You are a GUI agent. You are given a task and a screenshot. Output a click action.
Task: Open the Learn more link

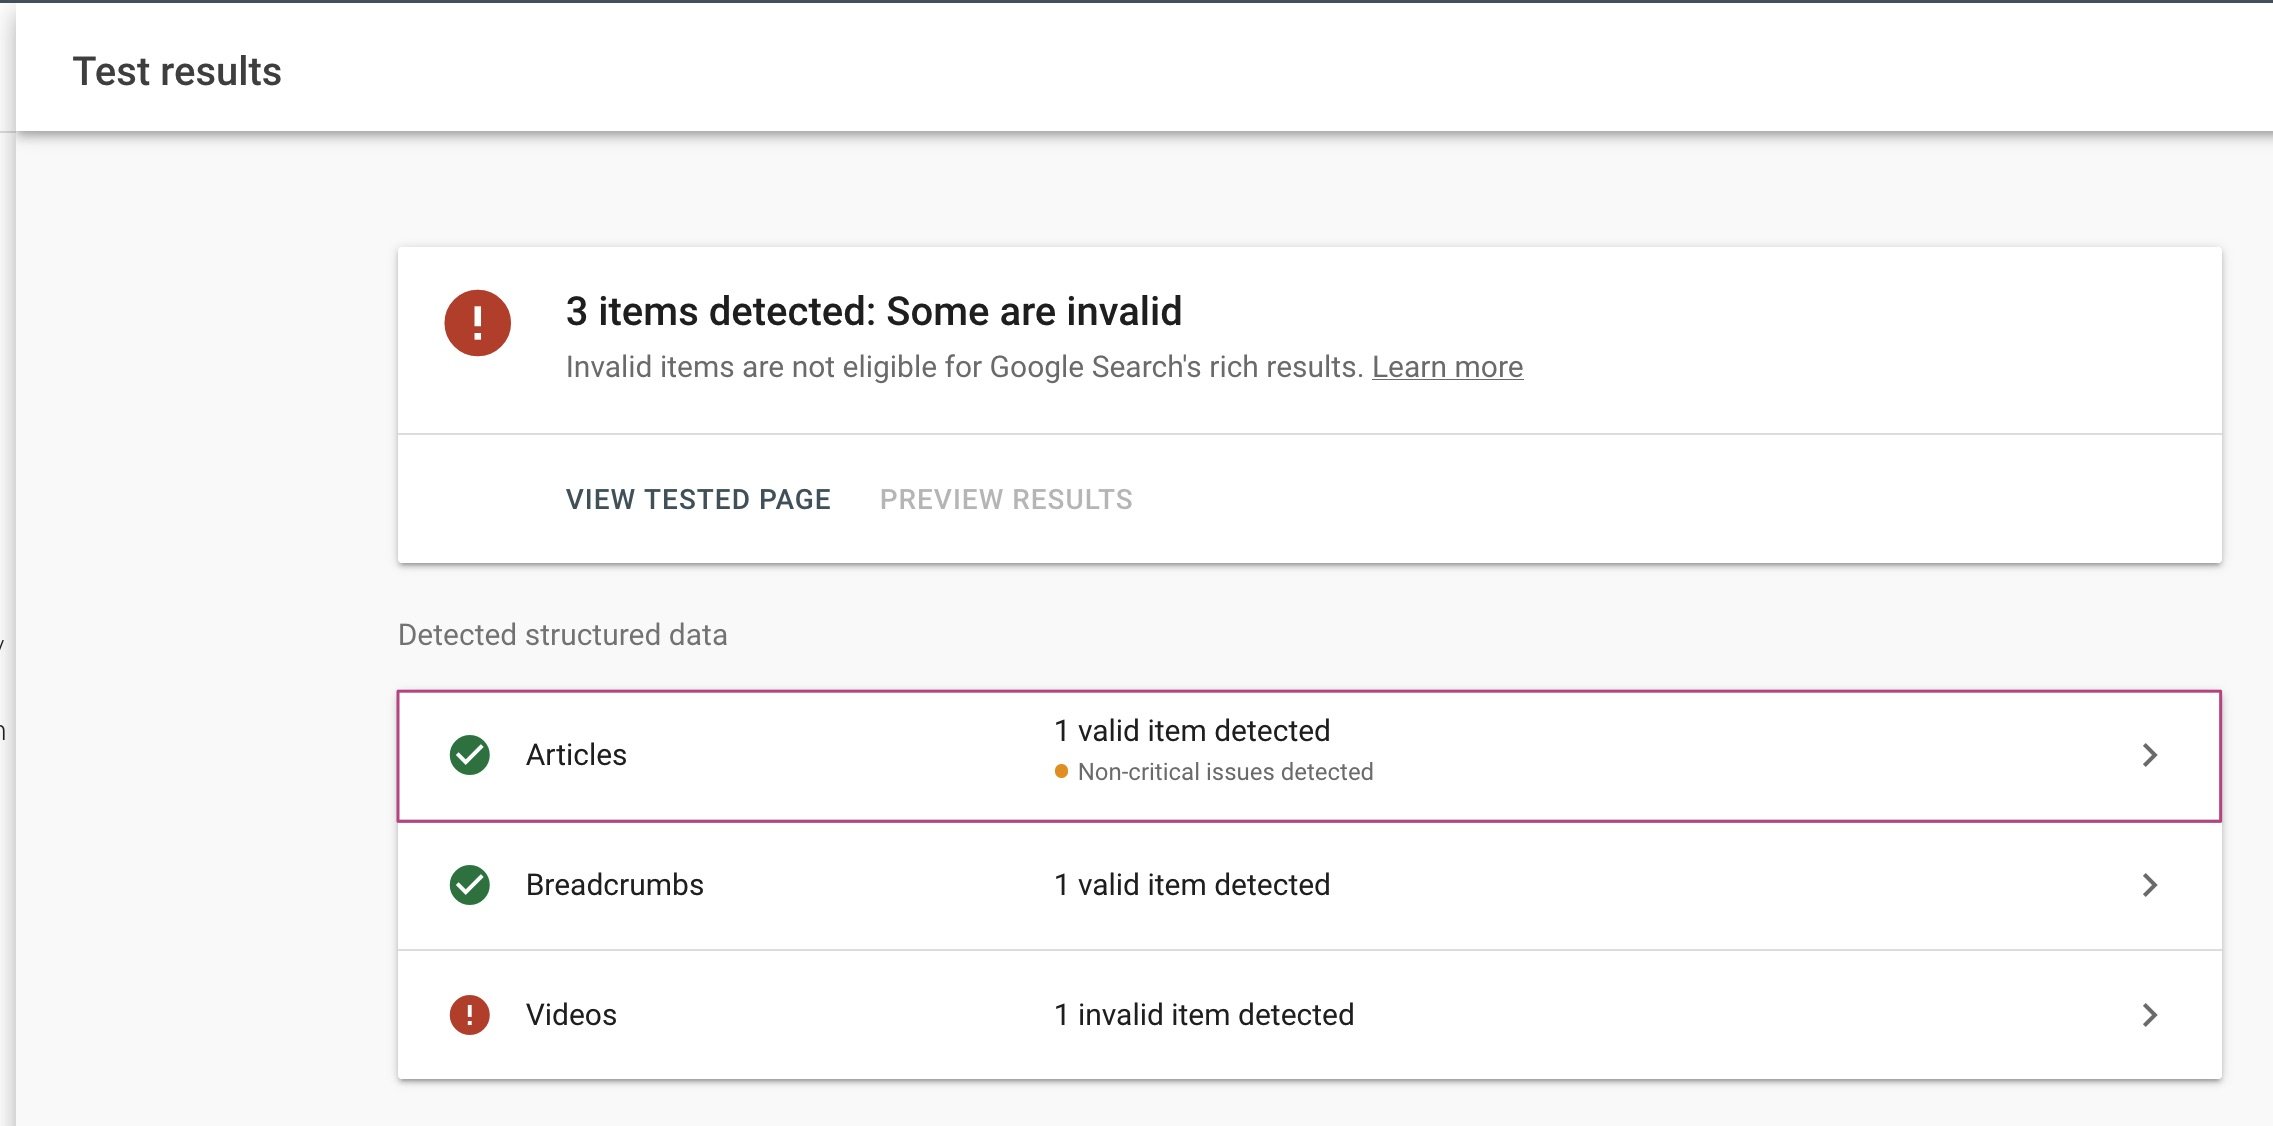coord(1446,367)
